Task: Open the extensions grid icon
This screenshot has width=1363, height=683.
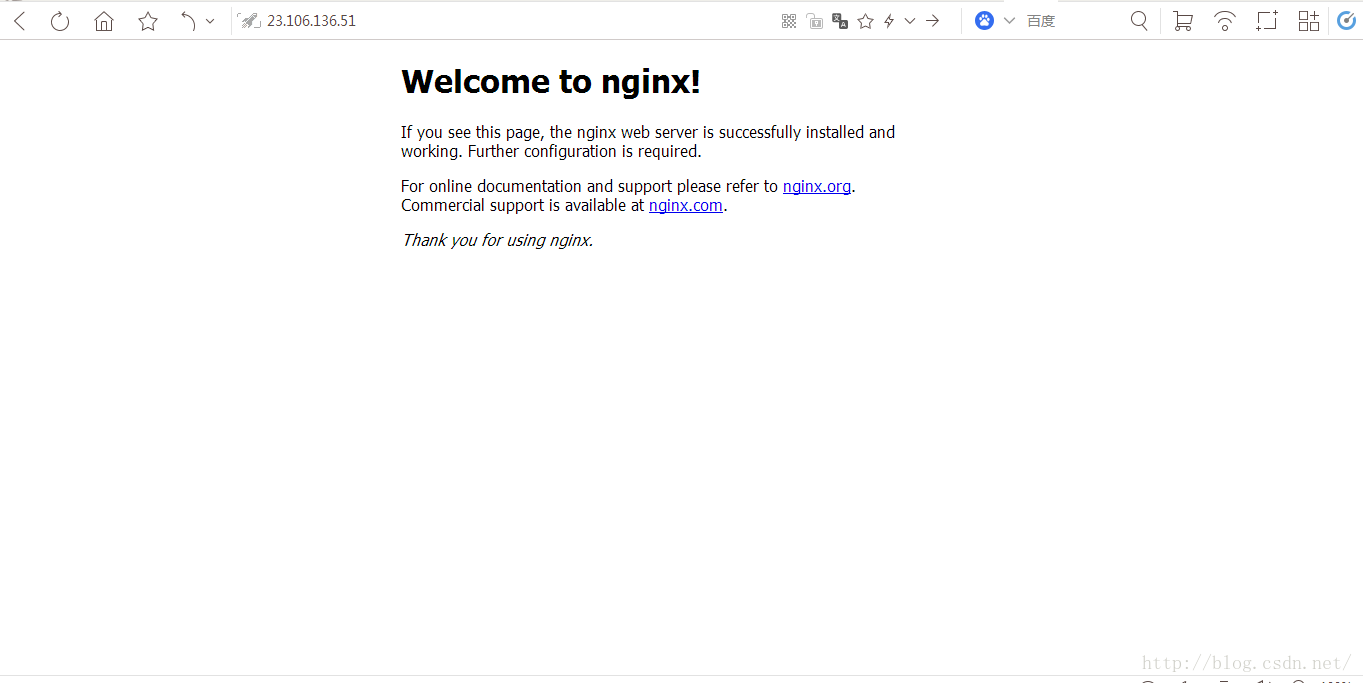Action: point(1309,21)
